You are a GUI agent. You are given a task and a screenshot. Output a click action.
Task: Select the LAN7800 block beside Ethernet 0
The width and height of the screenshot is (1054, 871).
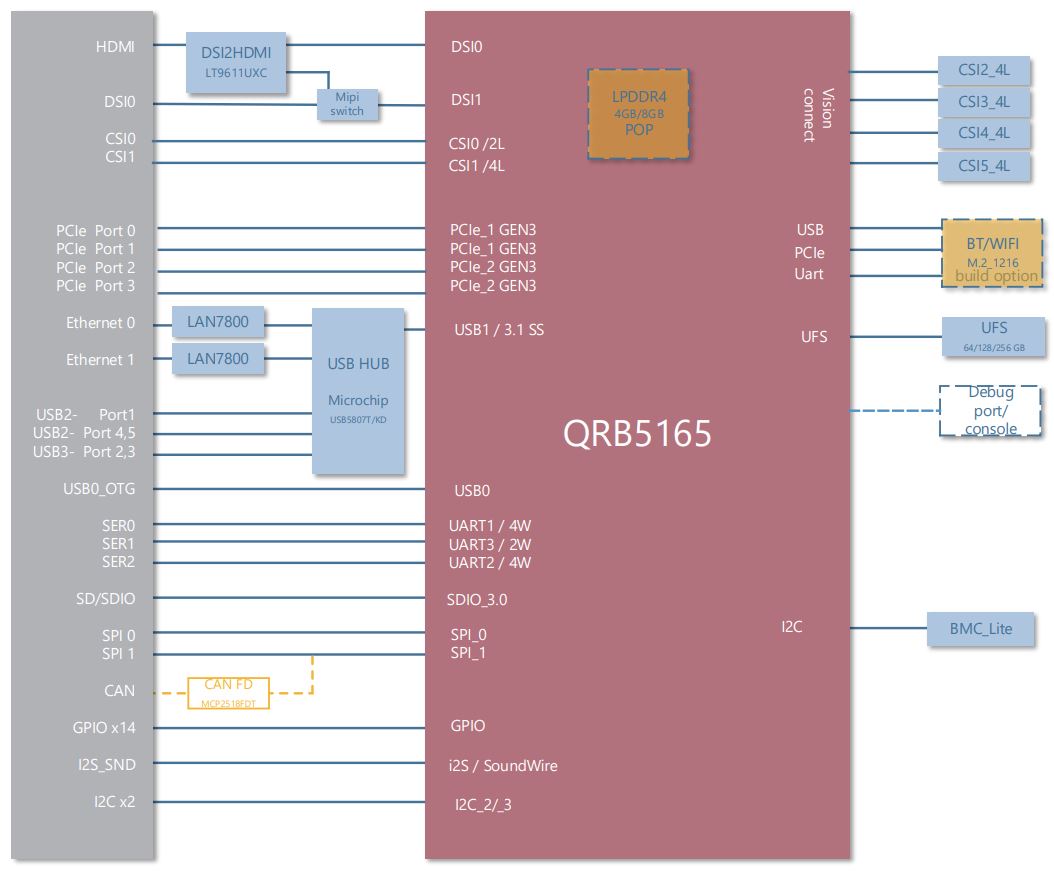click(218, 322)
